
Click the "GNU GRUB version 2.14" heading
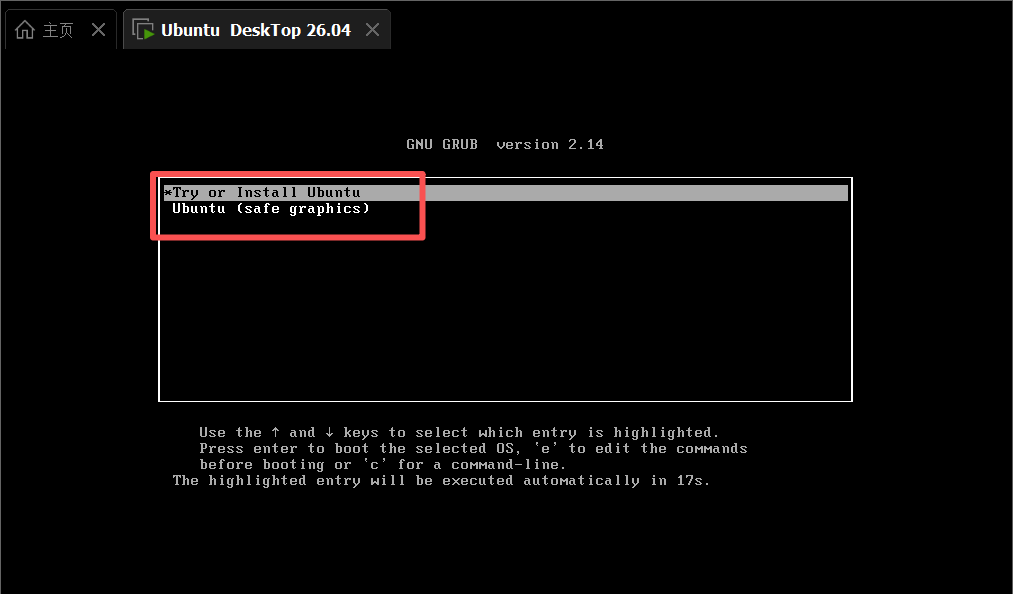(505, 145)
